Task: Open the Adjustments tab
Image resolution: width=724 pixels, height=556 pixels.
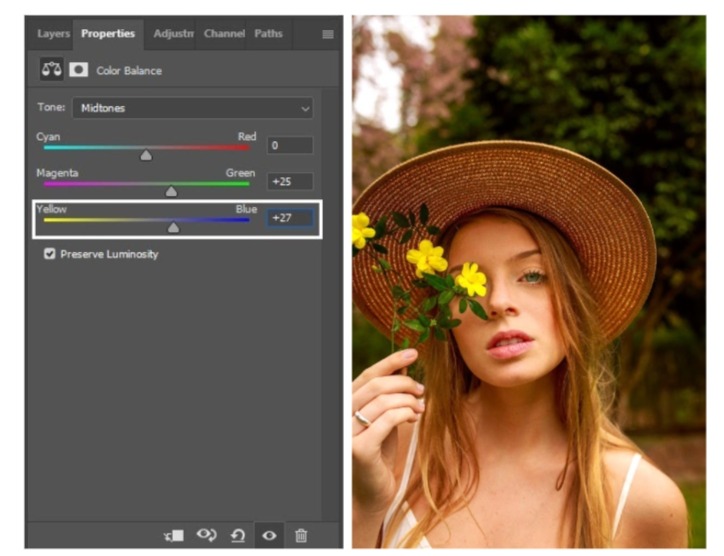Action: pos(171,34)
